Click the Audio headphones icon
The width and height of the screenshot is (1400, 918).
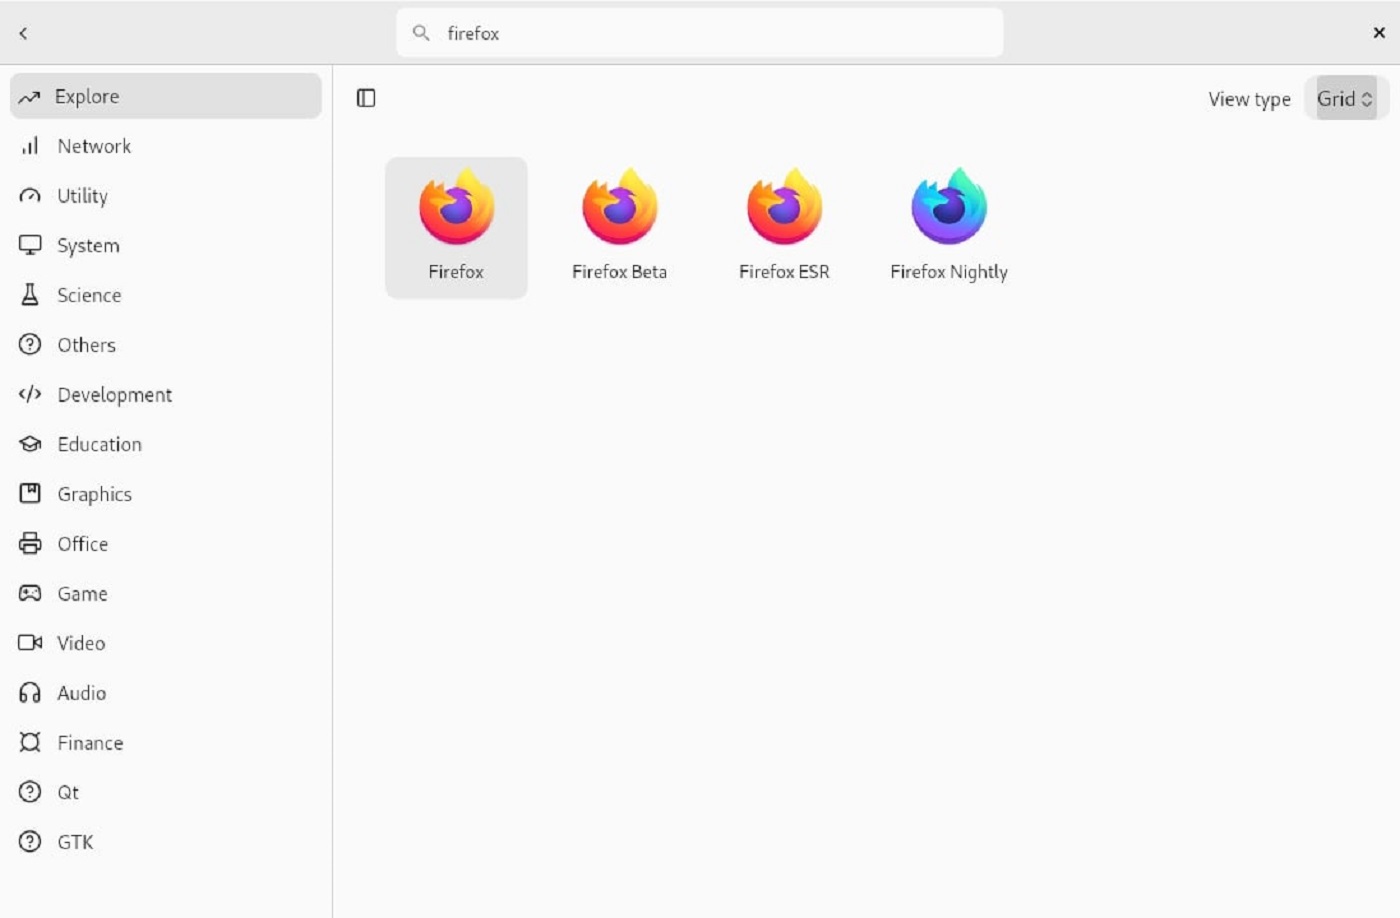pos(29,693)
